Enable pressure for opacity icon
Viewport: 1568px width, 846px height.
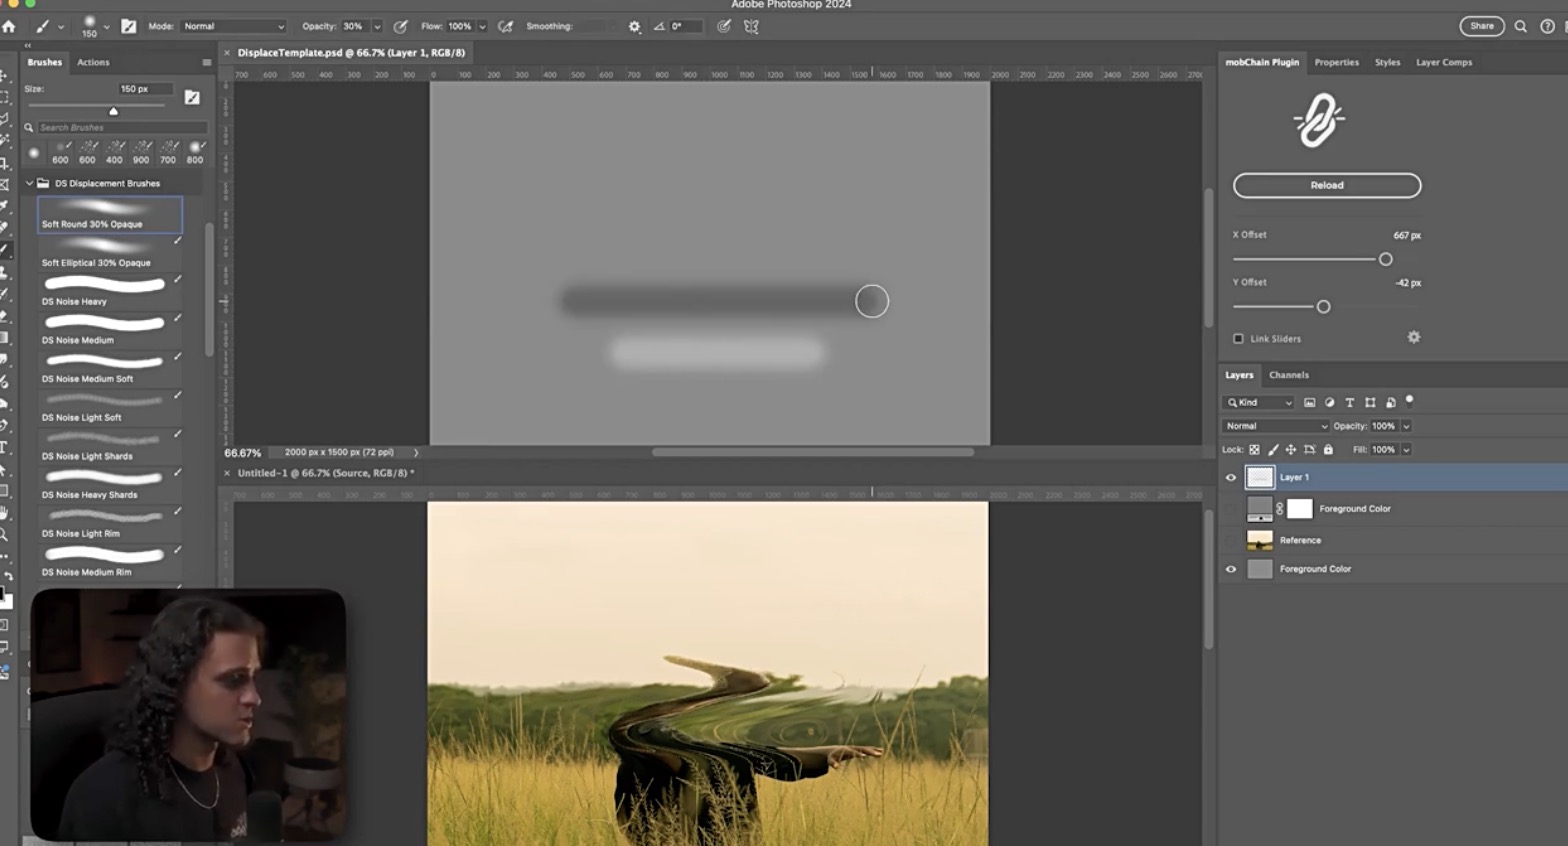pos(401,27)
